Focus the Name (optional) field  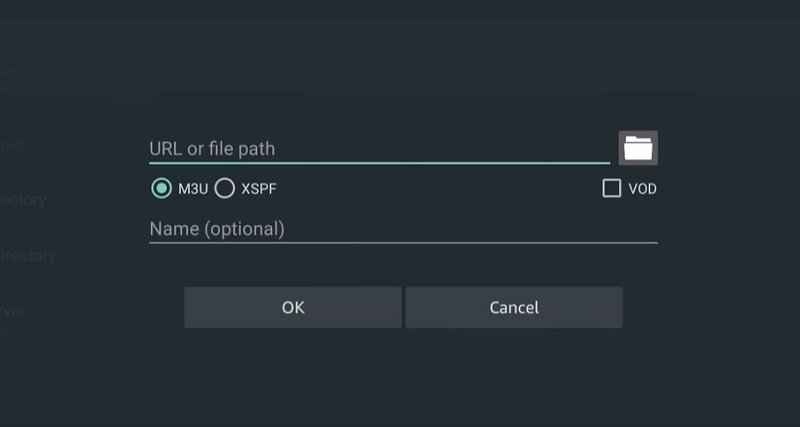click(x=403, y=229)
